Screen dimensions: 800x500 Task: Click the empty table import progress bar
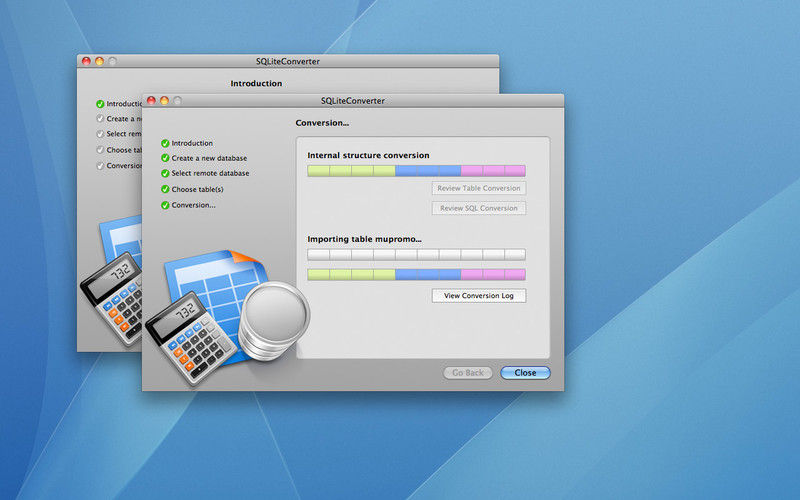pos(416,254)
